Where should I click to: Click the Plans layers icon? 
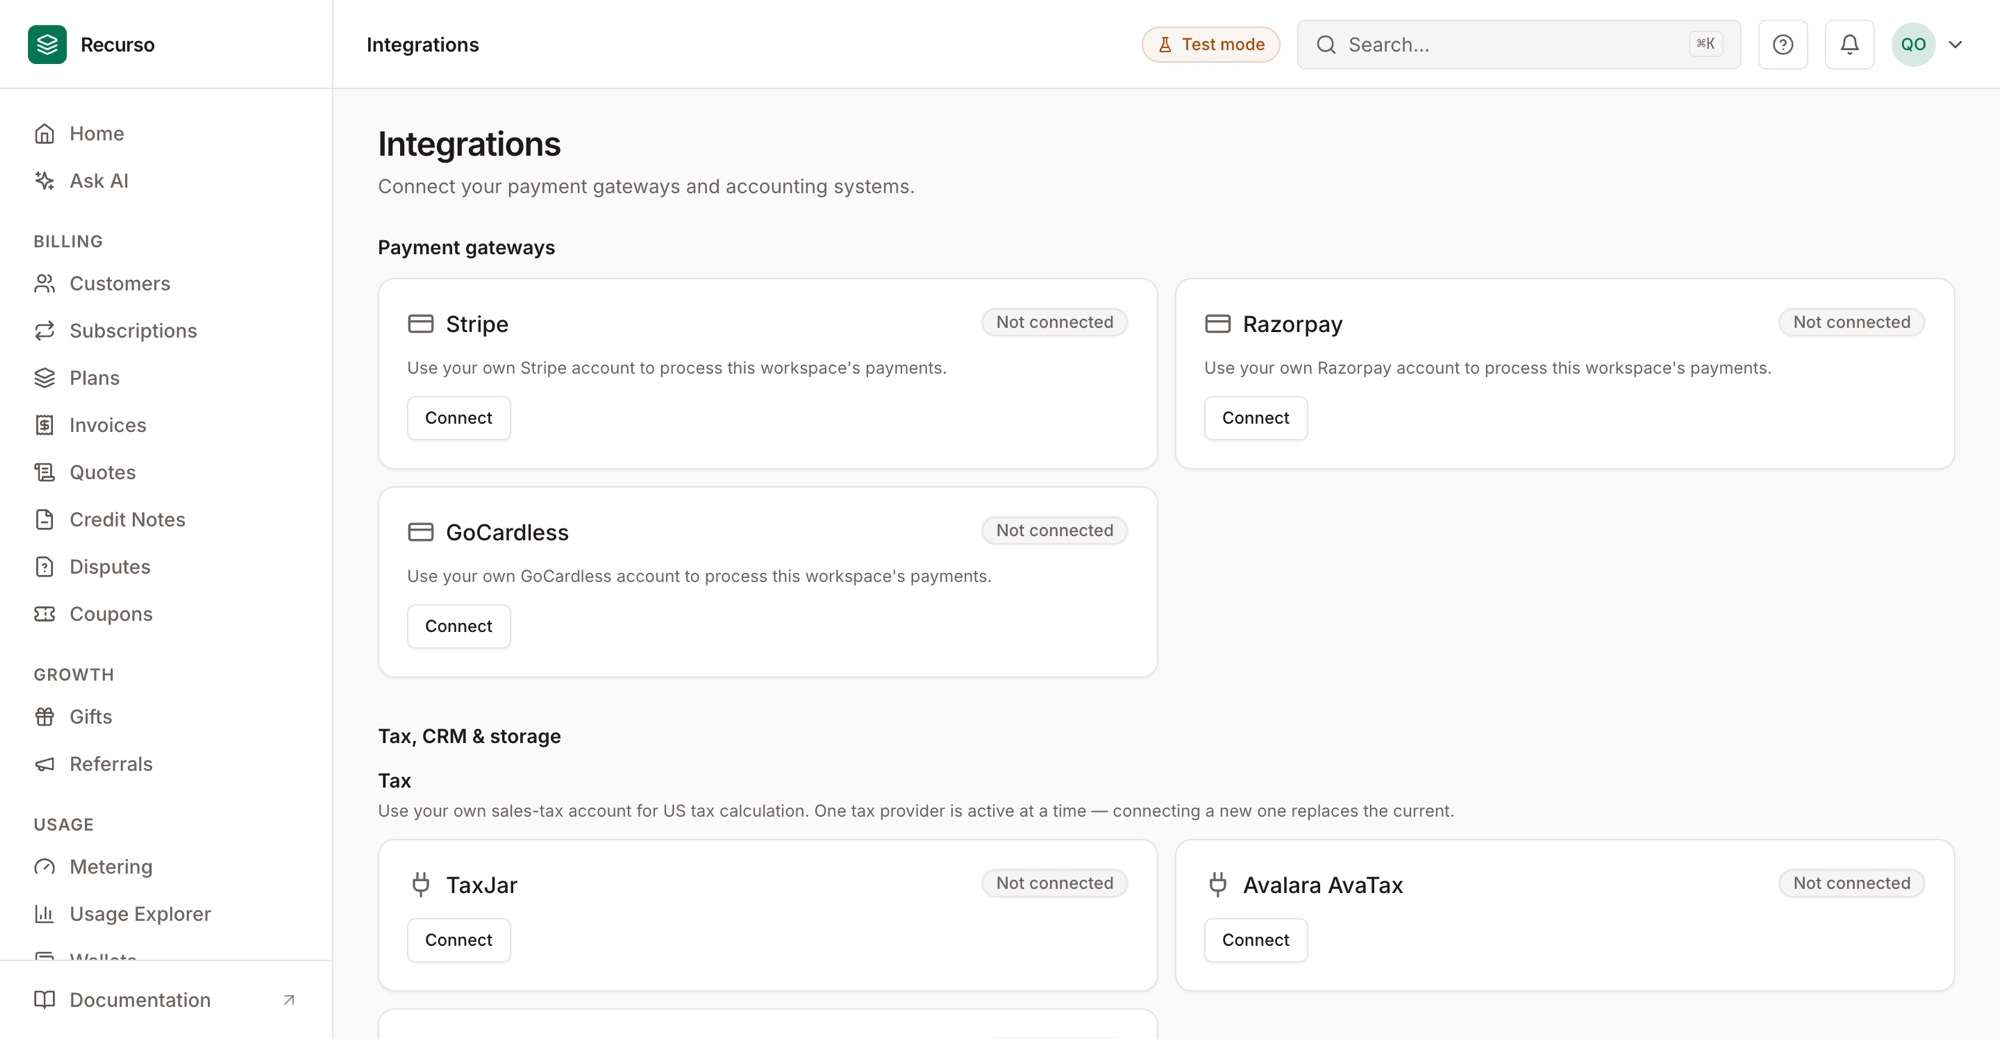[45, 377]
